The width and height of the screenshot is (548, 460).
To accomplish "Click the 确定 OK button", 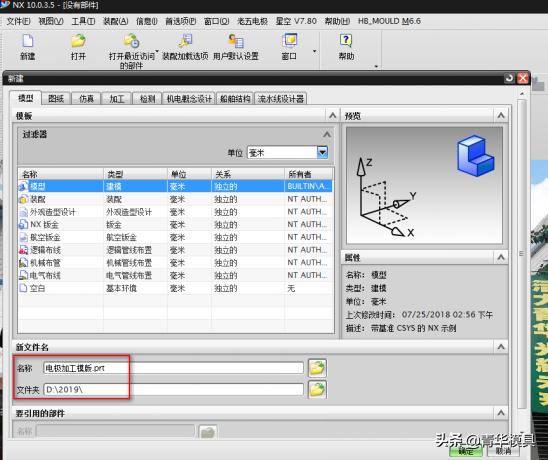I will [466, 452].
